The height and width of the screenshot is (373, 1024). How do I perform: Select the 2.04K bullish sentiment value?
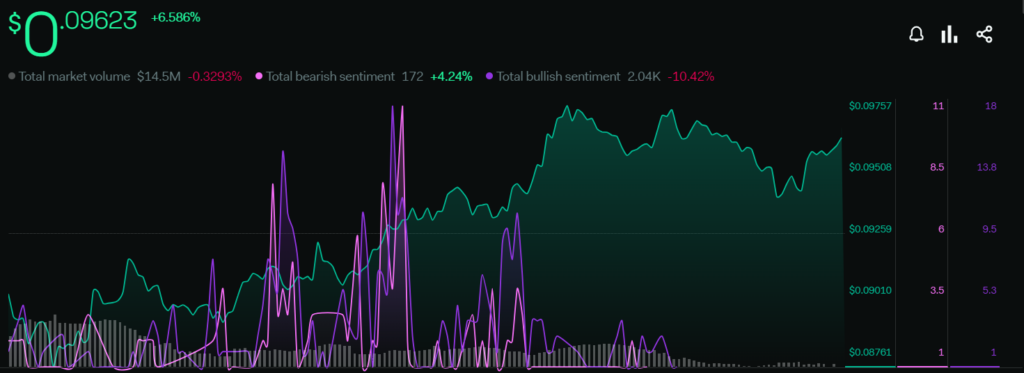[644, 76]
